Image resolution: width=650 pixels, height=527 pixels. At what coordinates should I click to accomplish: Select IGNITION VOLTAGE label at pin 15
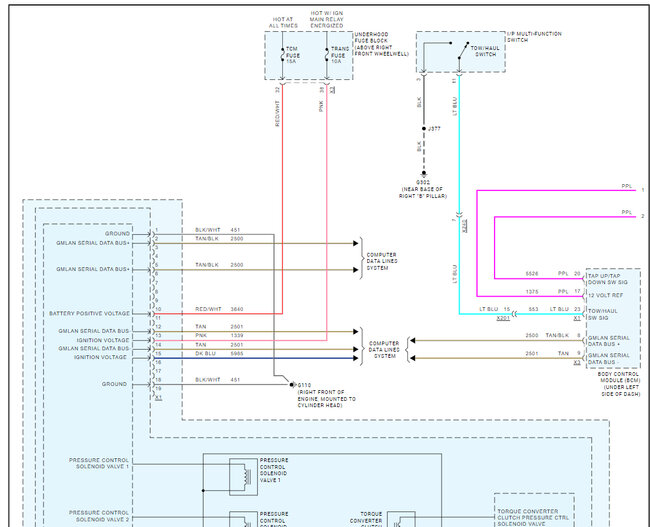pyautogui.click(x=100, y=357)
